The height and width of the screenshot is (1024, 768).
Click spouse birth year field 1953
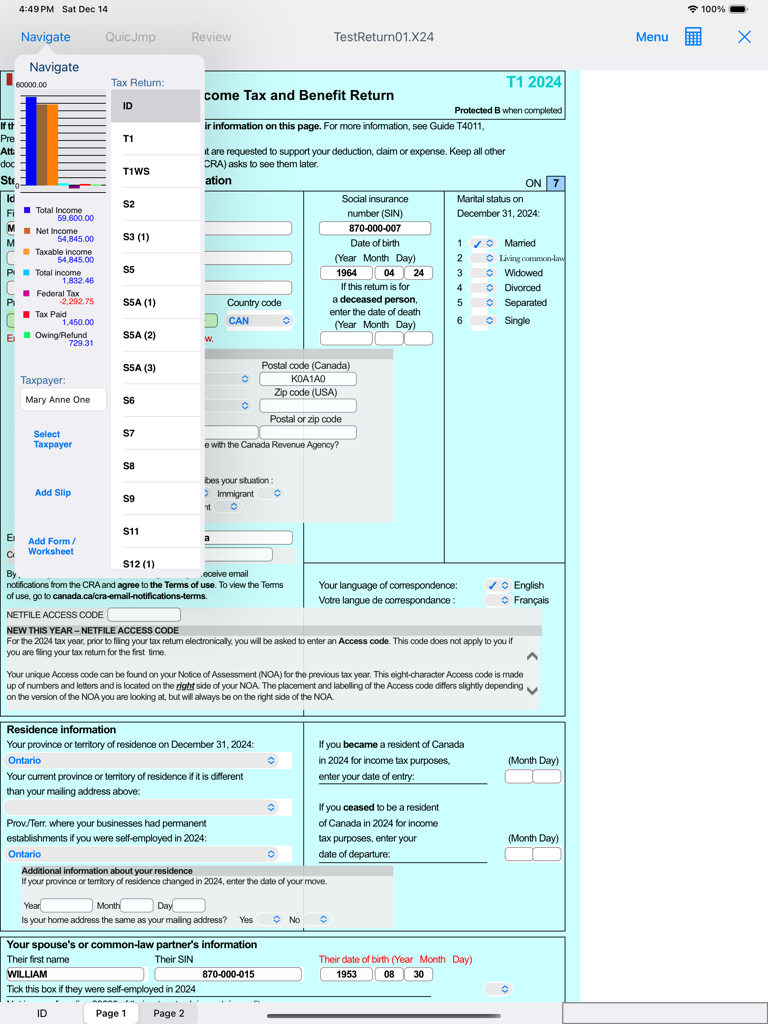coord(346,974)
